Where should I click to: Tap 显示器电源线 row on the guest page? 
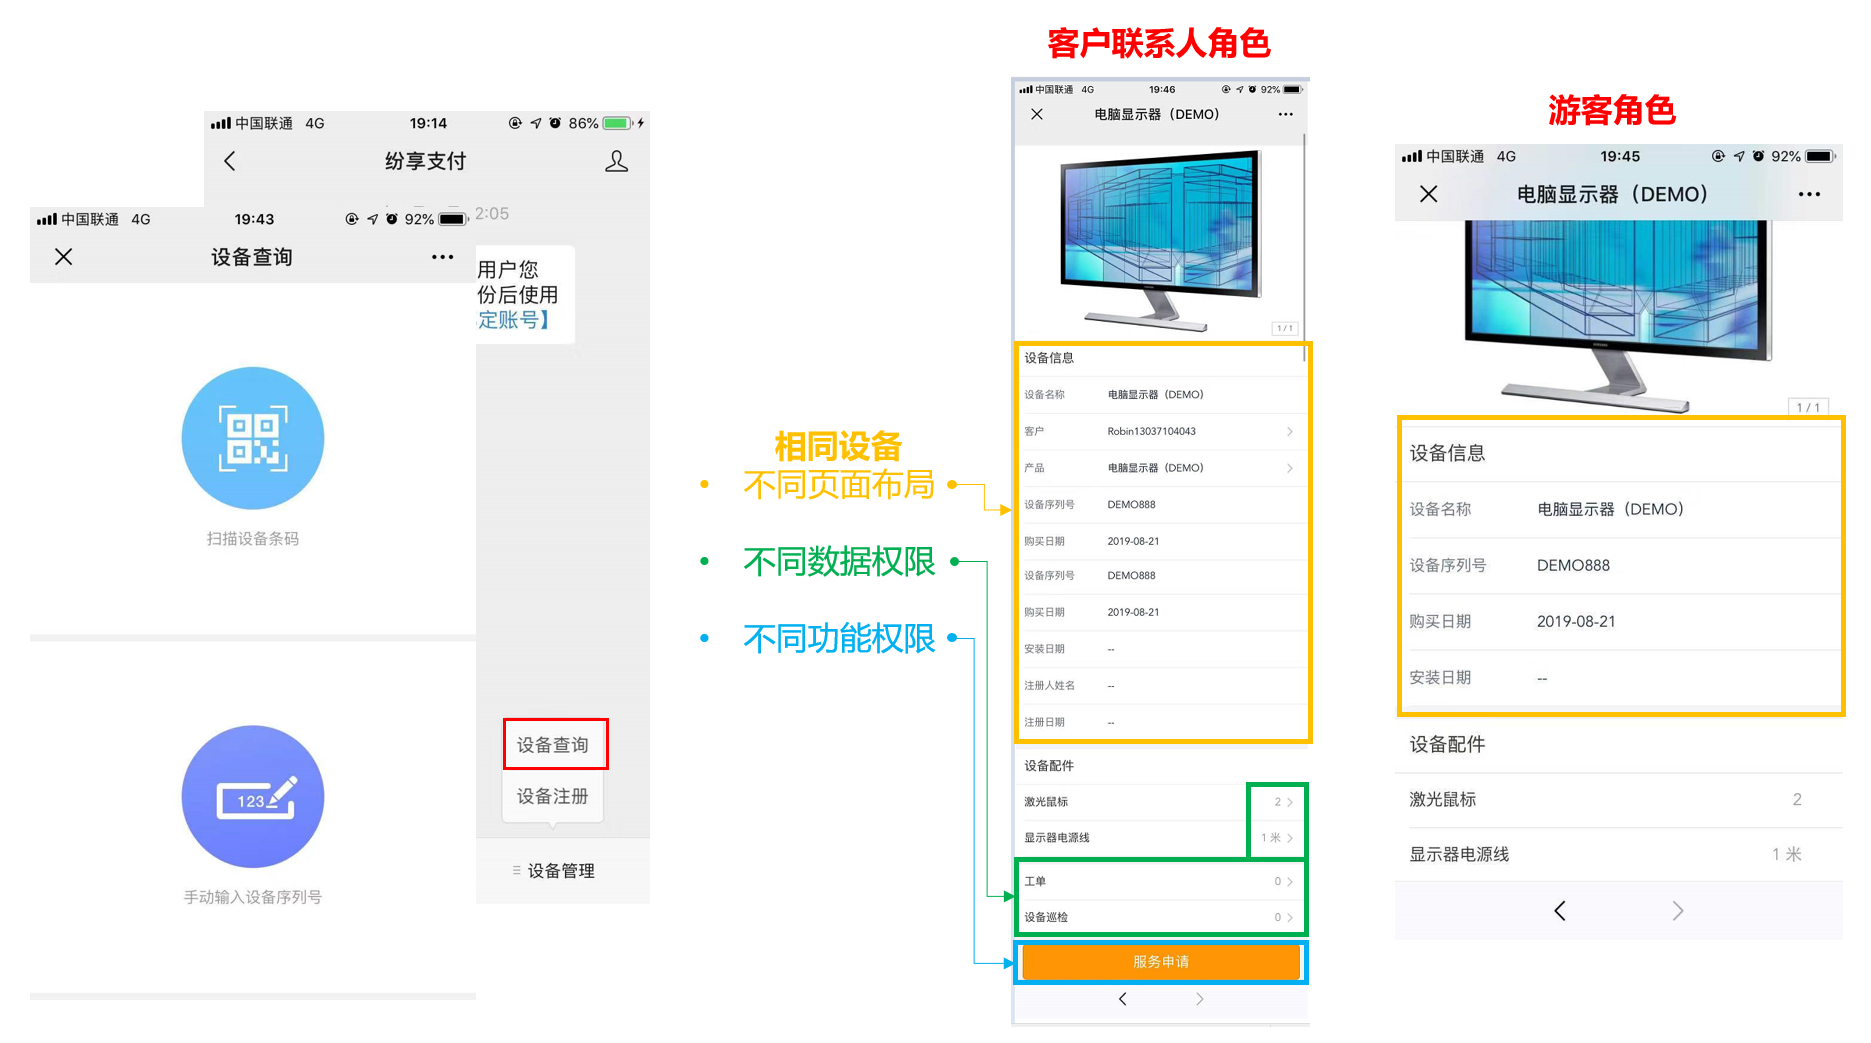[1620, 855]
